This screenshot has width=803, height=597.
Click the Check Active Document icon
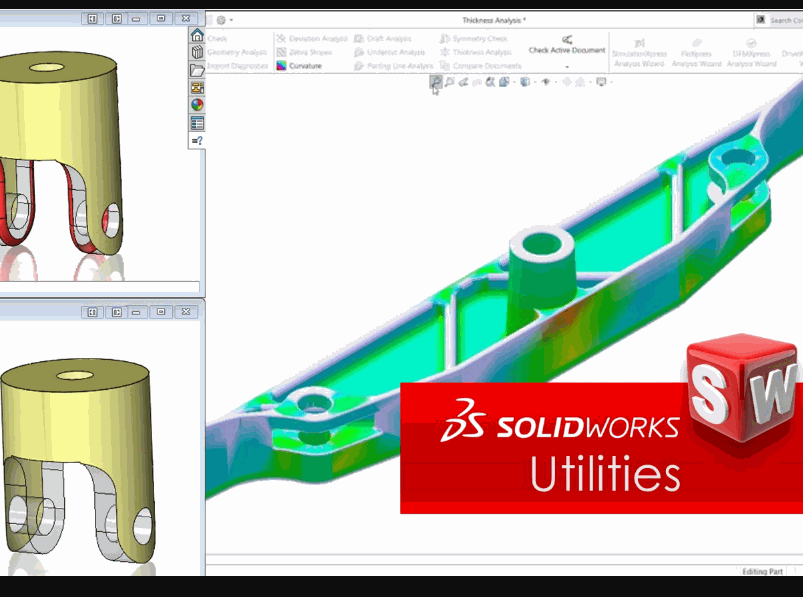point(567,39)
